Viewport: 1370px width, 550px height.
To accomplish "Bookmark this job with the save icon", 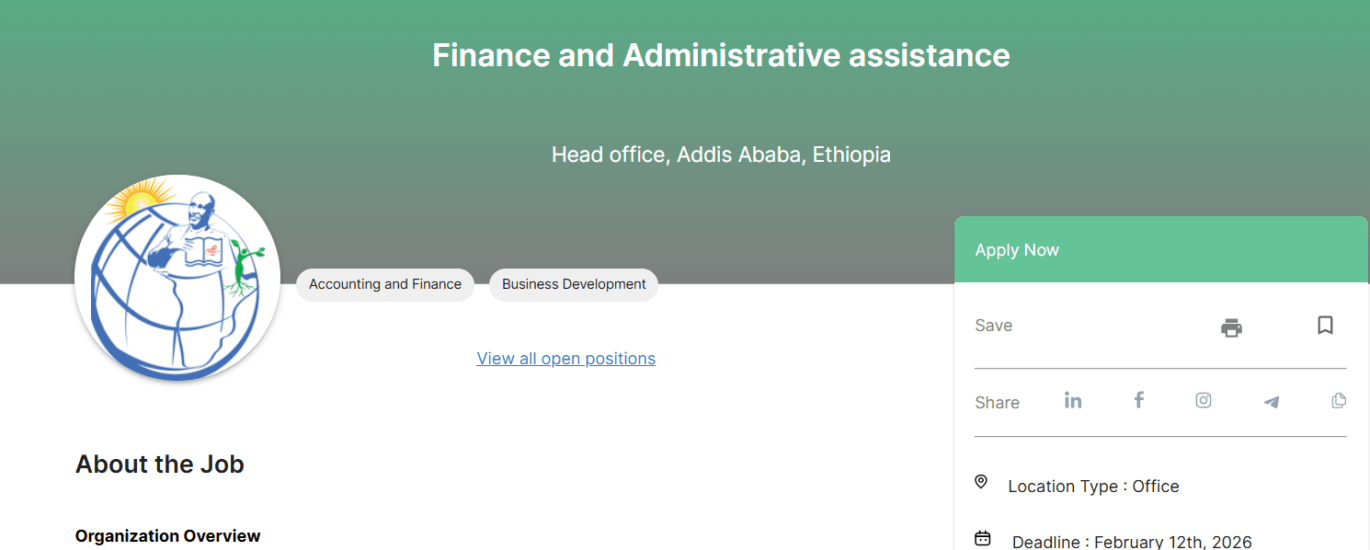I will pyautogui.click(x=1325, y=325).
